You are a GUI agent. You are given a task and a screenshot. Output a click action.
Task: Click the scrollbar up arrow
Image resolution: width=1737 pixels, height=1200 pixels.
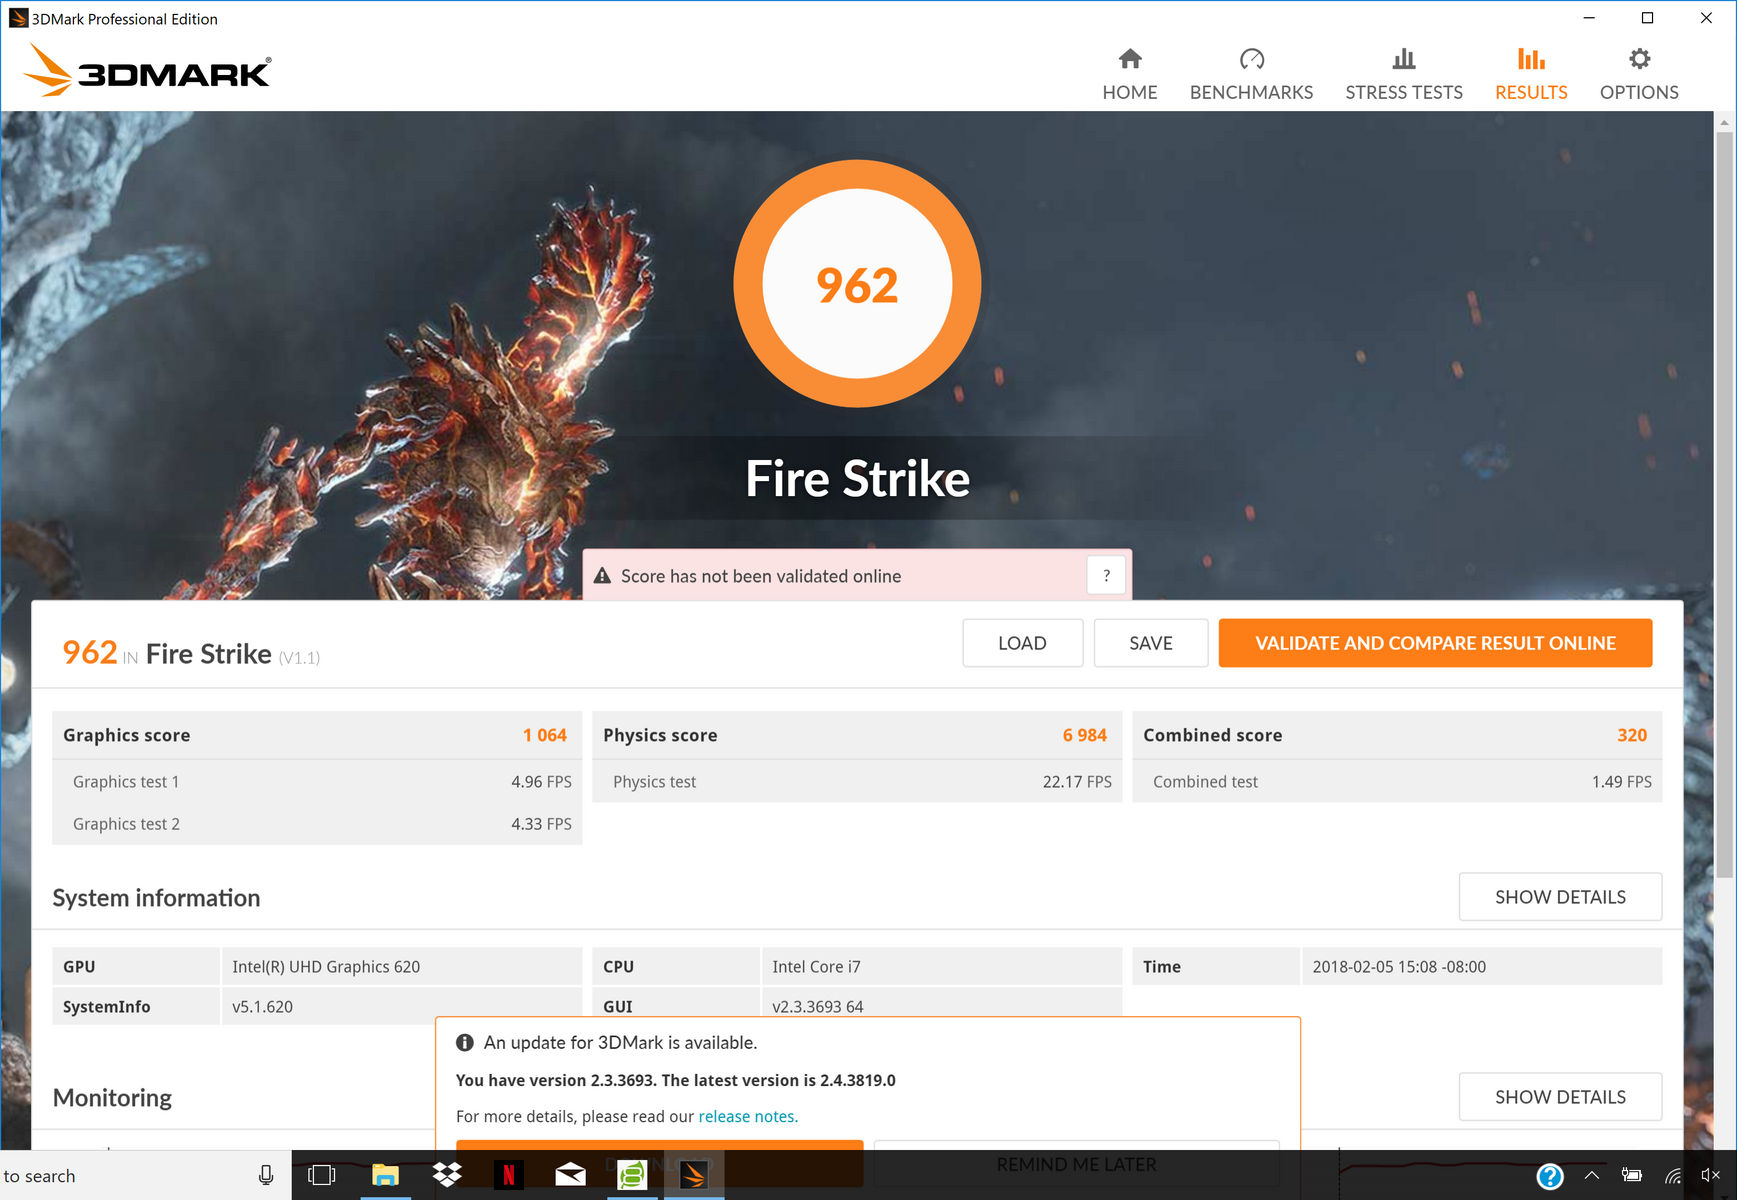[1724, 122]
